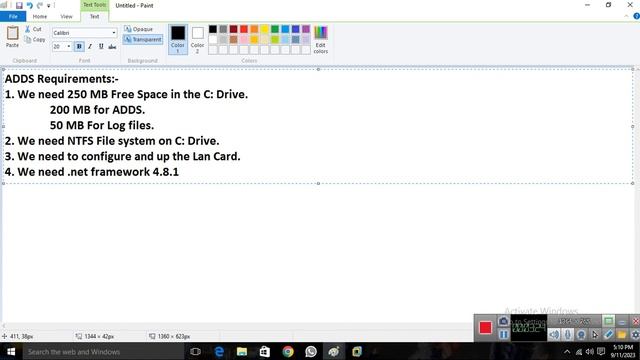Toggle Underline formatting
This screenshot has width=640, height=360.
coord(101,47)
